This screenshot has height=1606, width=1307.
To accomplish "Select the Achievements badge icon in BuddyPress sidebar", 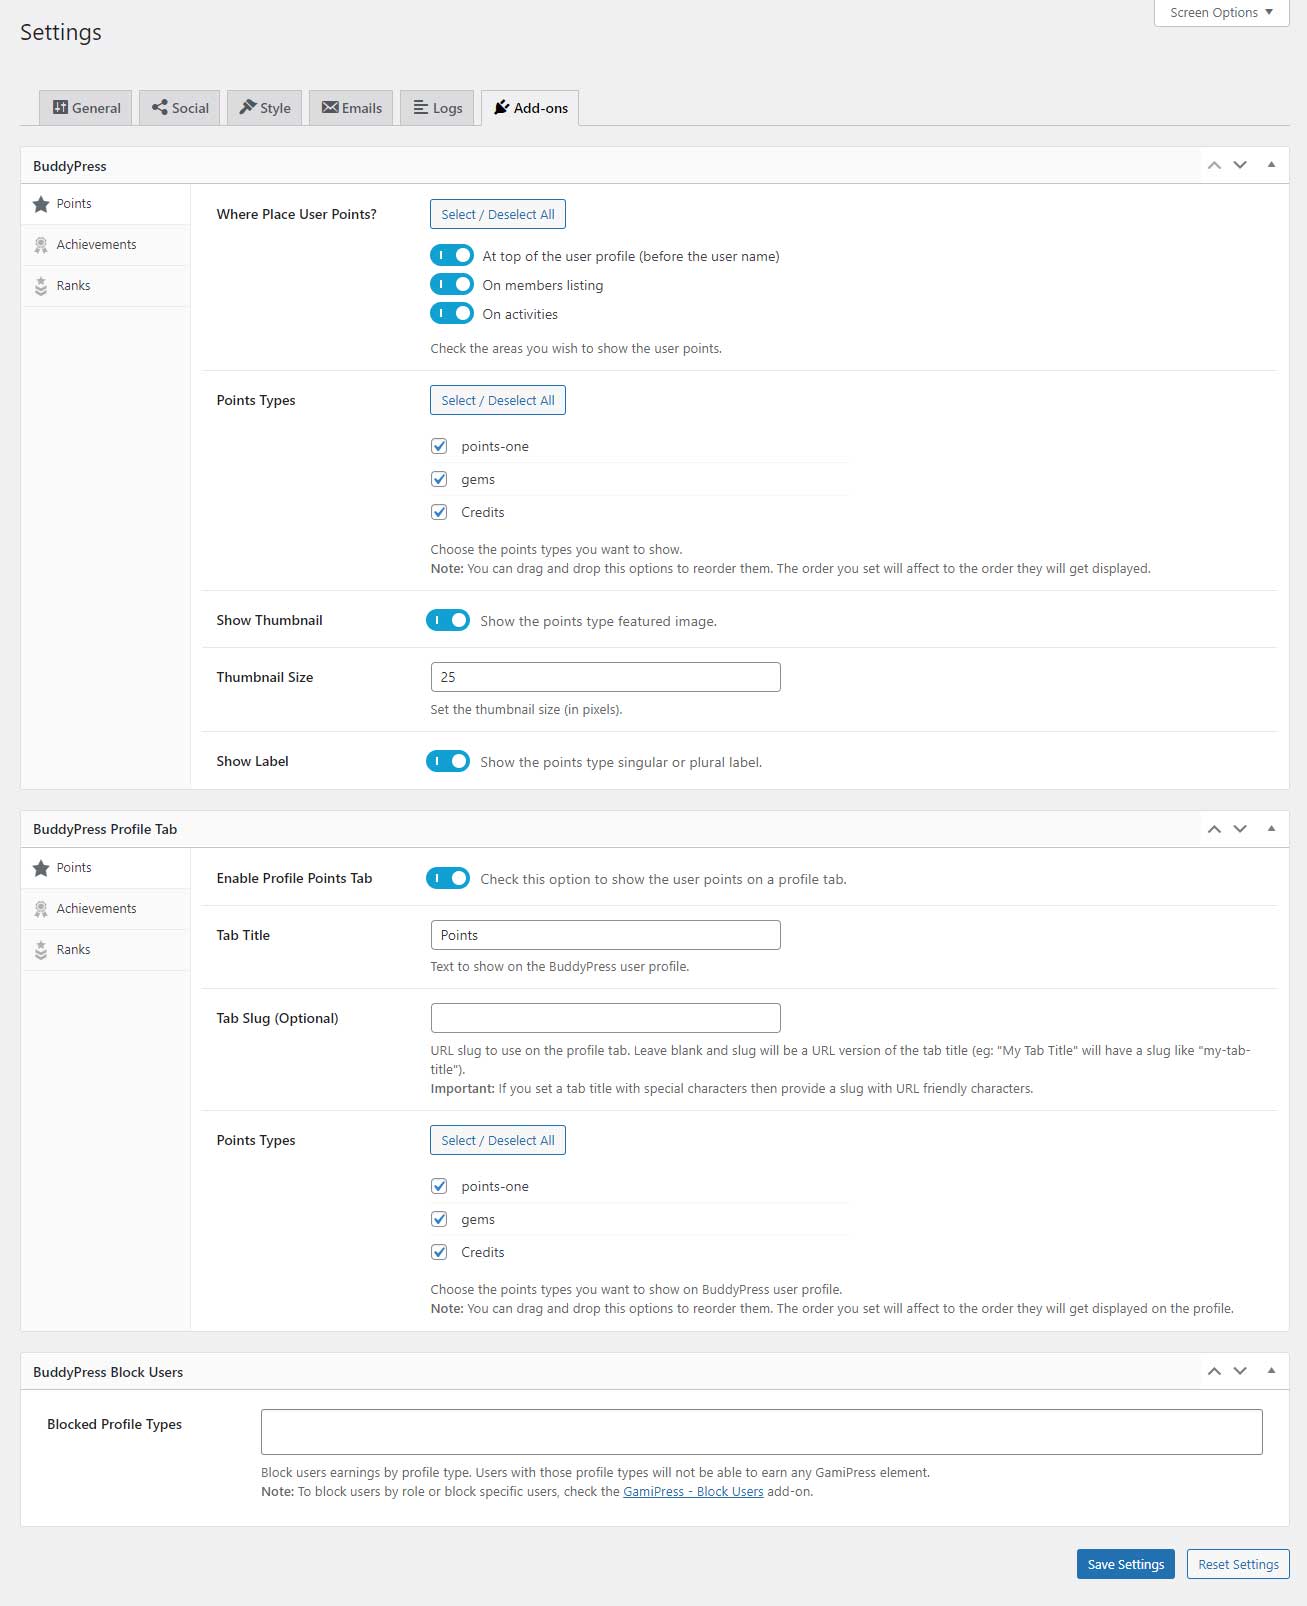I will tap(41, 245).
